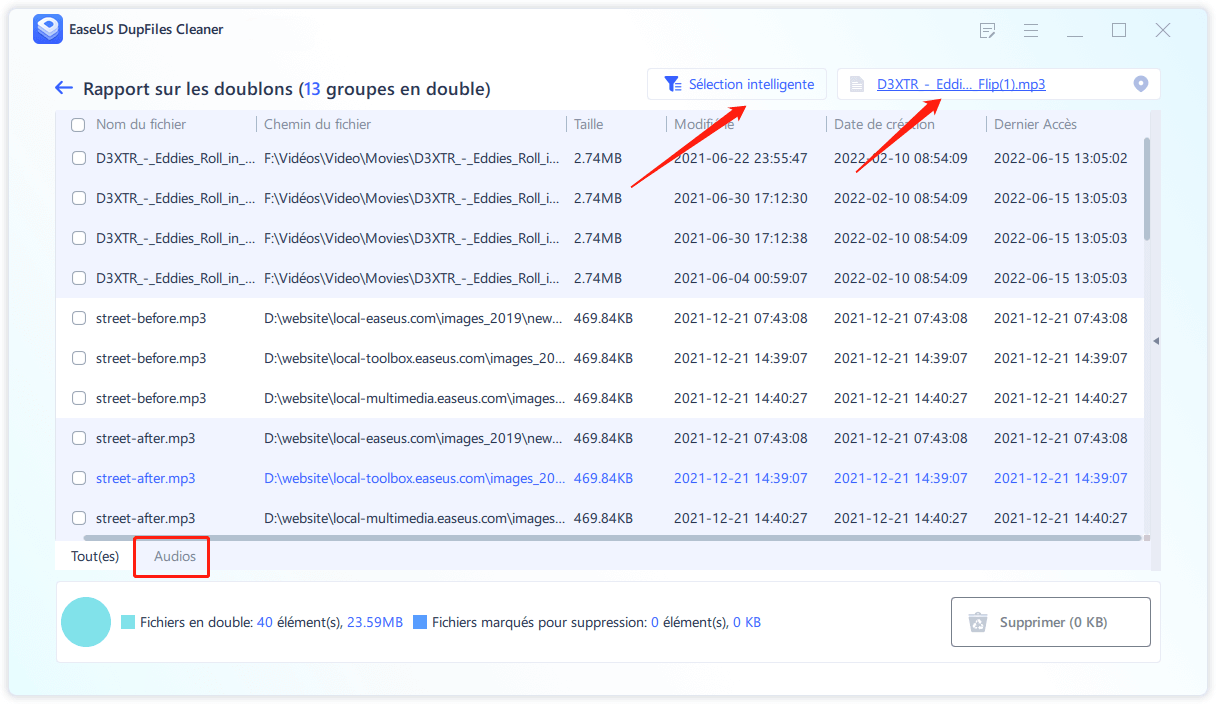Expand the side panel collapse arrow

1156,341
